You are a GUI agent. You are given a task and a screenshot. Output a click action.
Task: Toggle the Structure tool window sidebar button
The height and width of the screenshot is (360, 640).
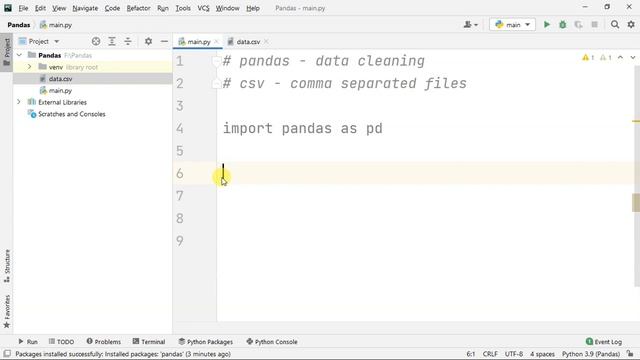pos(7,266)
